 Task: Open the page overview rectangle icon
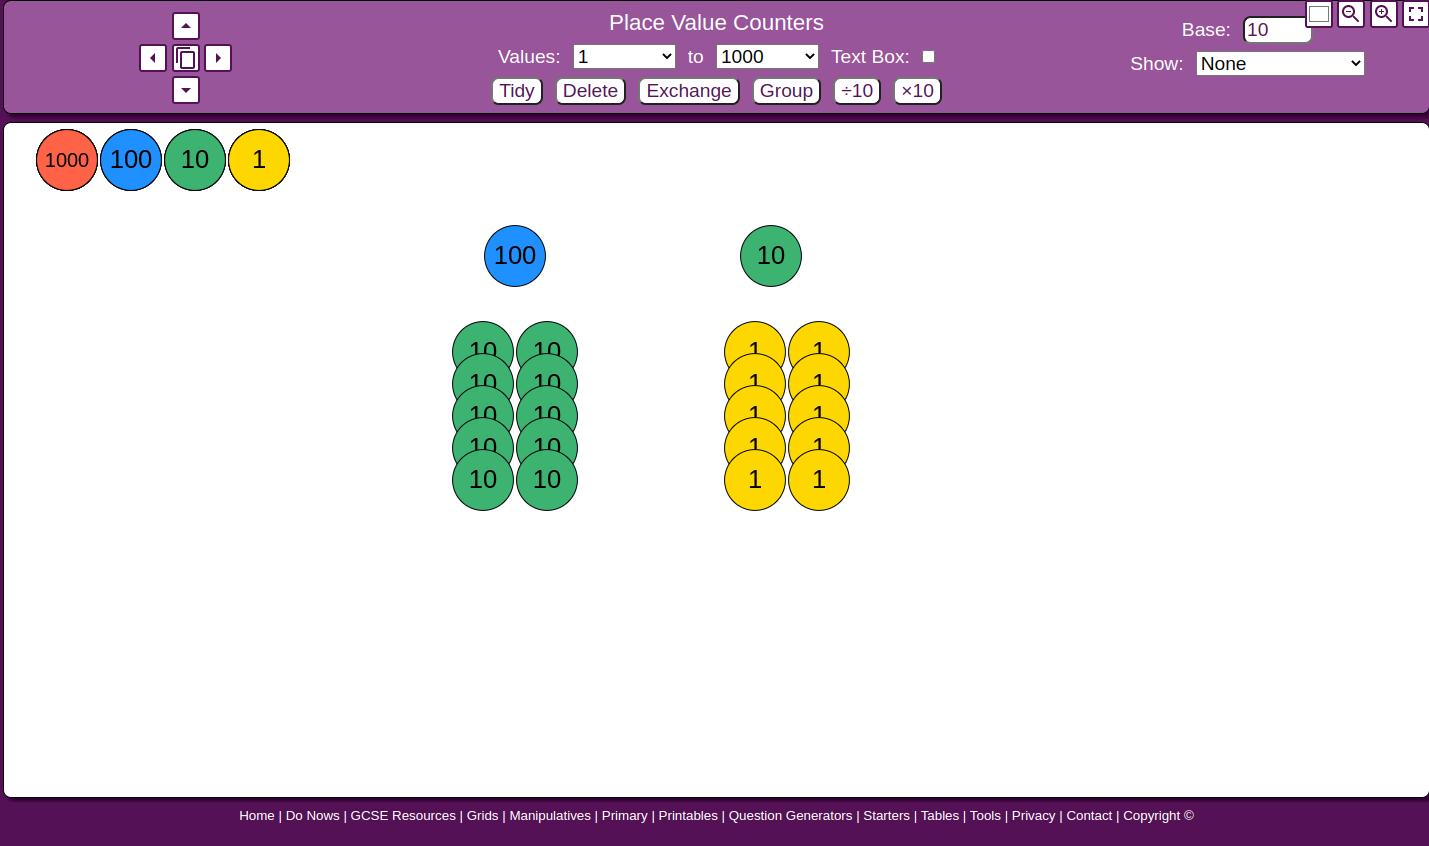[1318, 14]
